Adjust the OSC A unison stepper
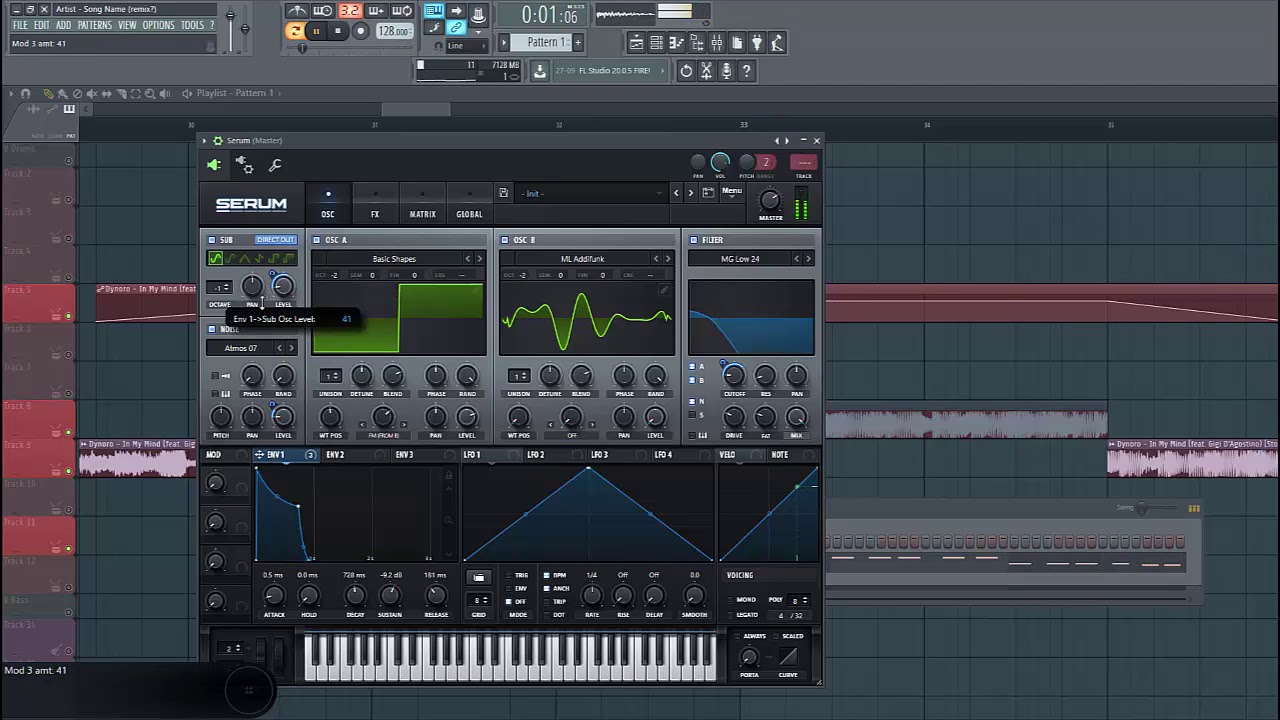This screenshot has height=720, width=1280. [x=330, y=376]
